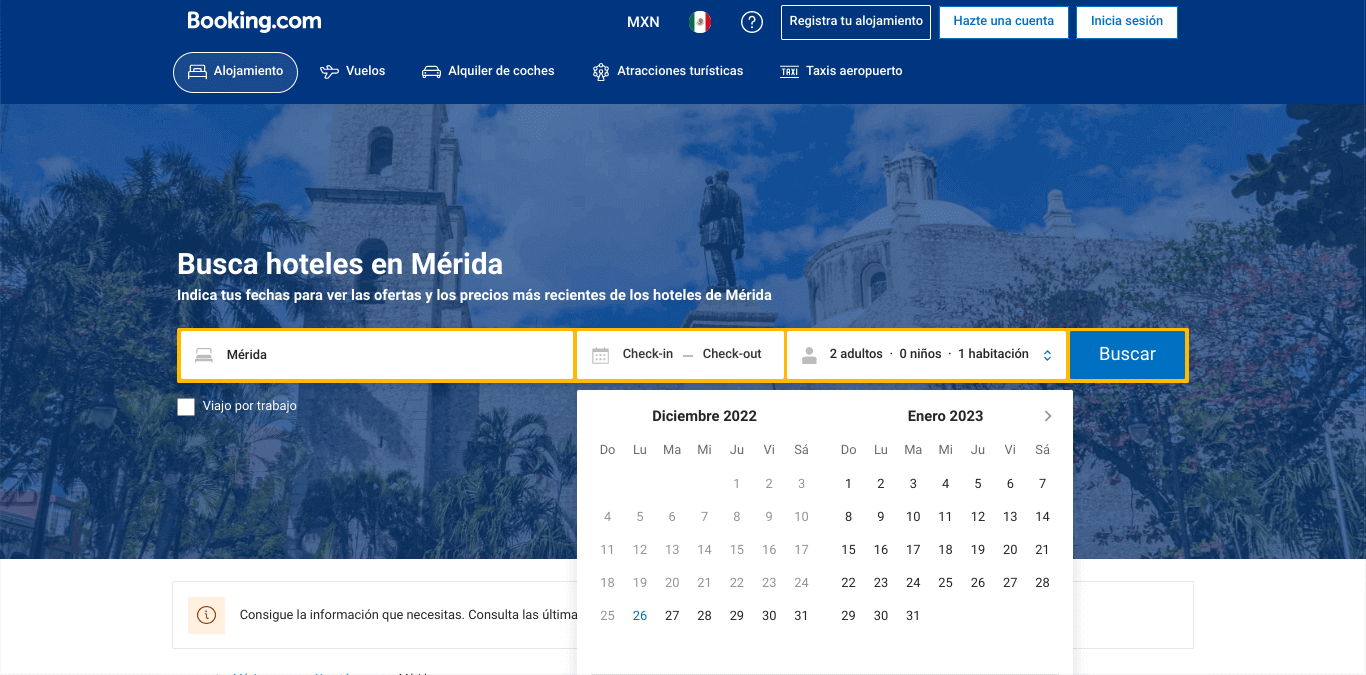Click the bed icon inside the destination field
This screenshot has height=675, width=1366.
(x=204, y=353)
